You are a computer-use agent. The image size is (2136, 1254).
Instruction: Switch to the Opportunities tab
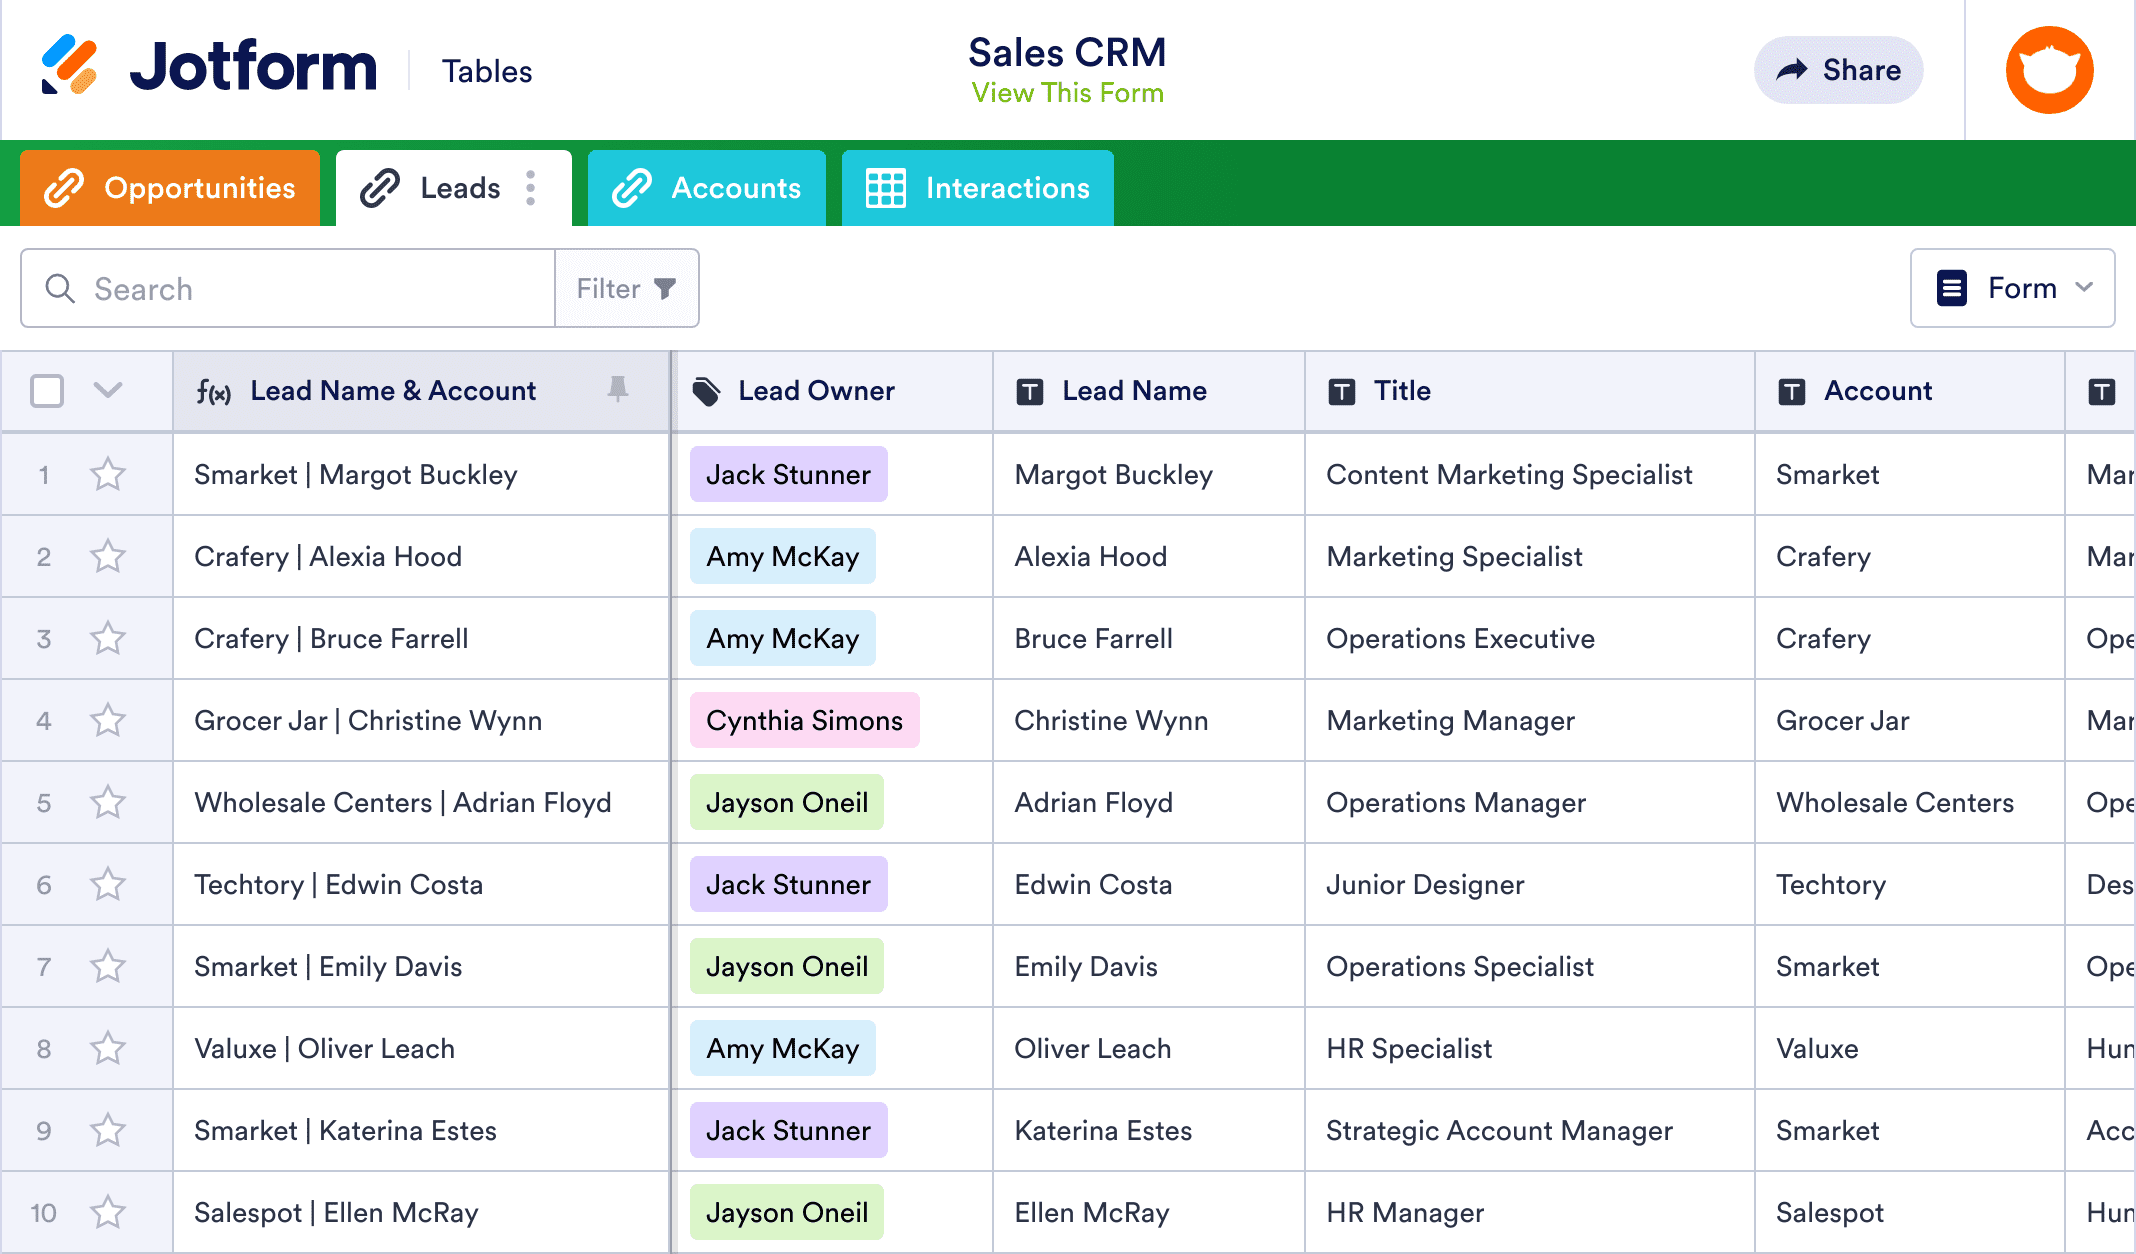tap(170, 188)
